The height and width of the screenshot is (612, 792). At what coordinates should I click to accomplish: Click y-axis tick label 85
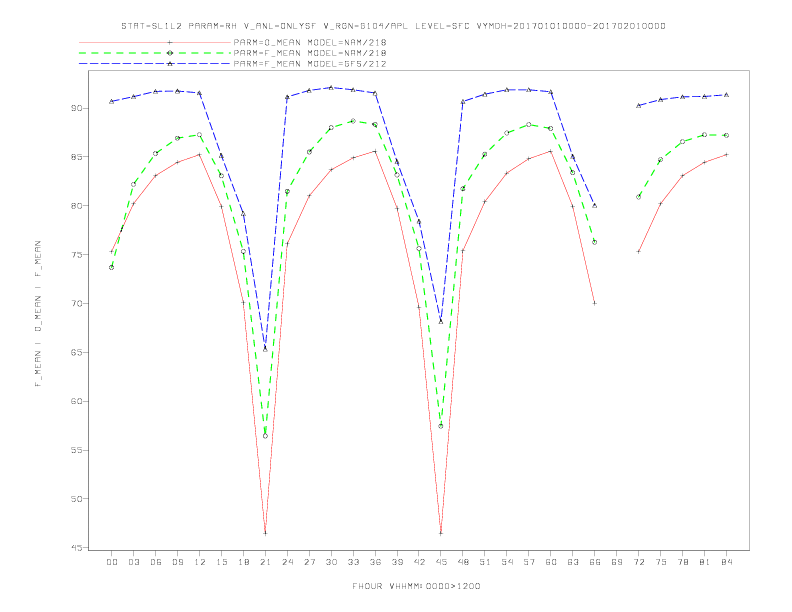tap(76, 157)
